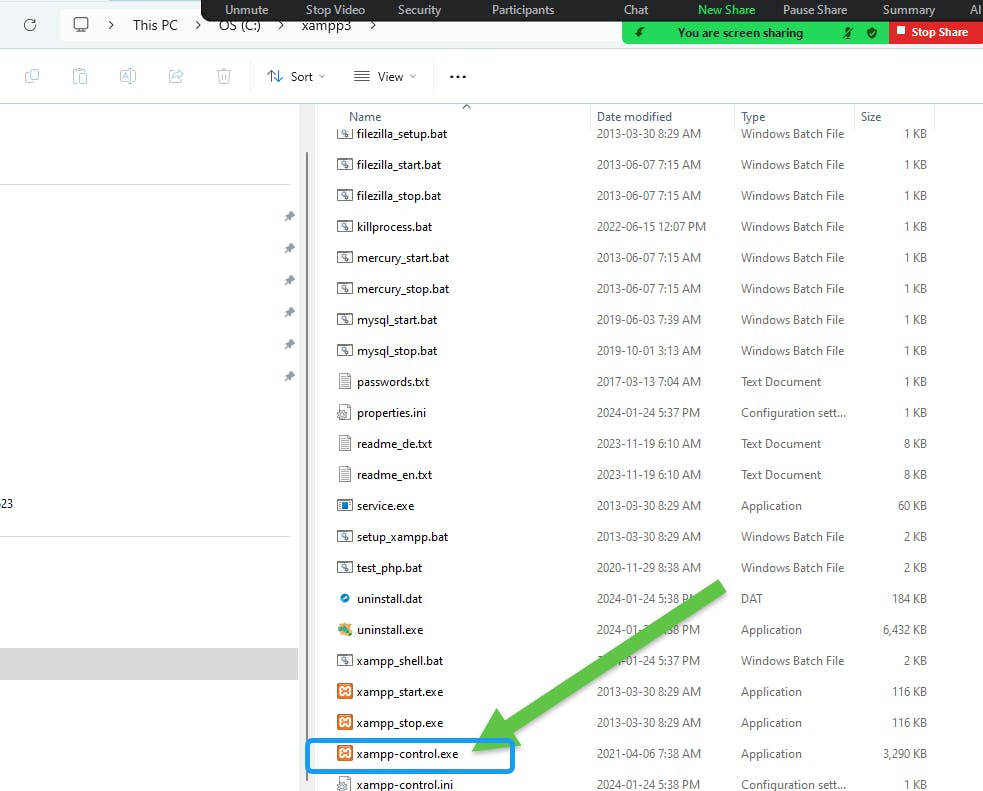Click the navigation pane vertical scrollbar
Image resolution: width=983 pixels, height=791 pixels.
(307, 464)
